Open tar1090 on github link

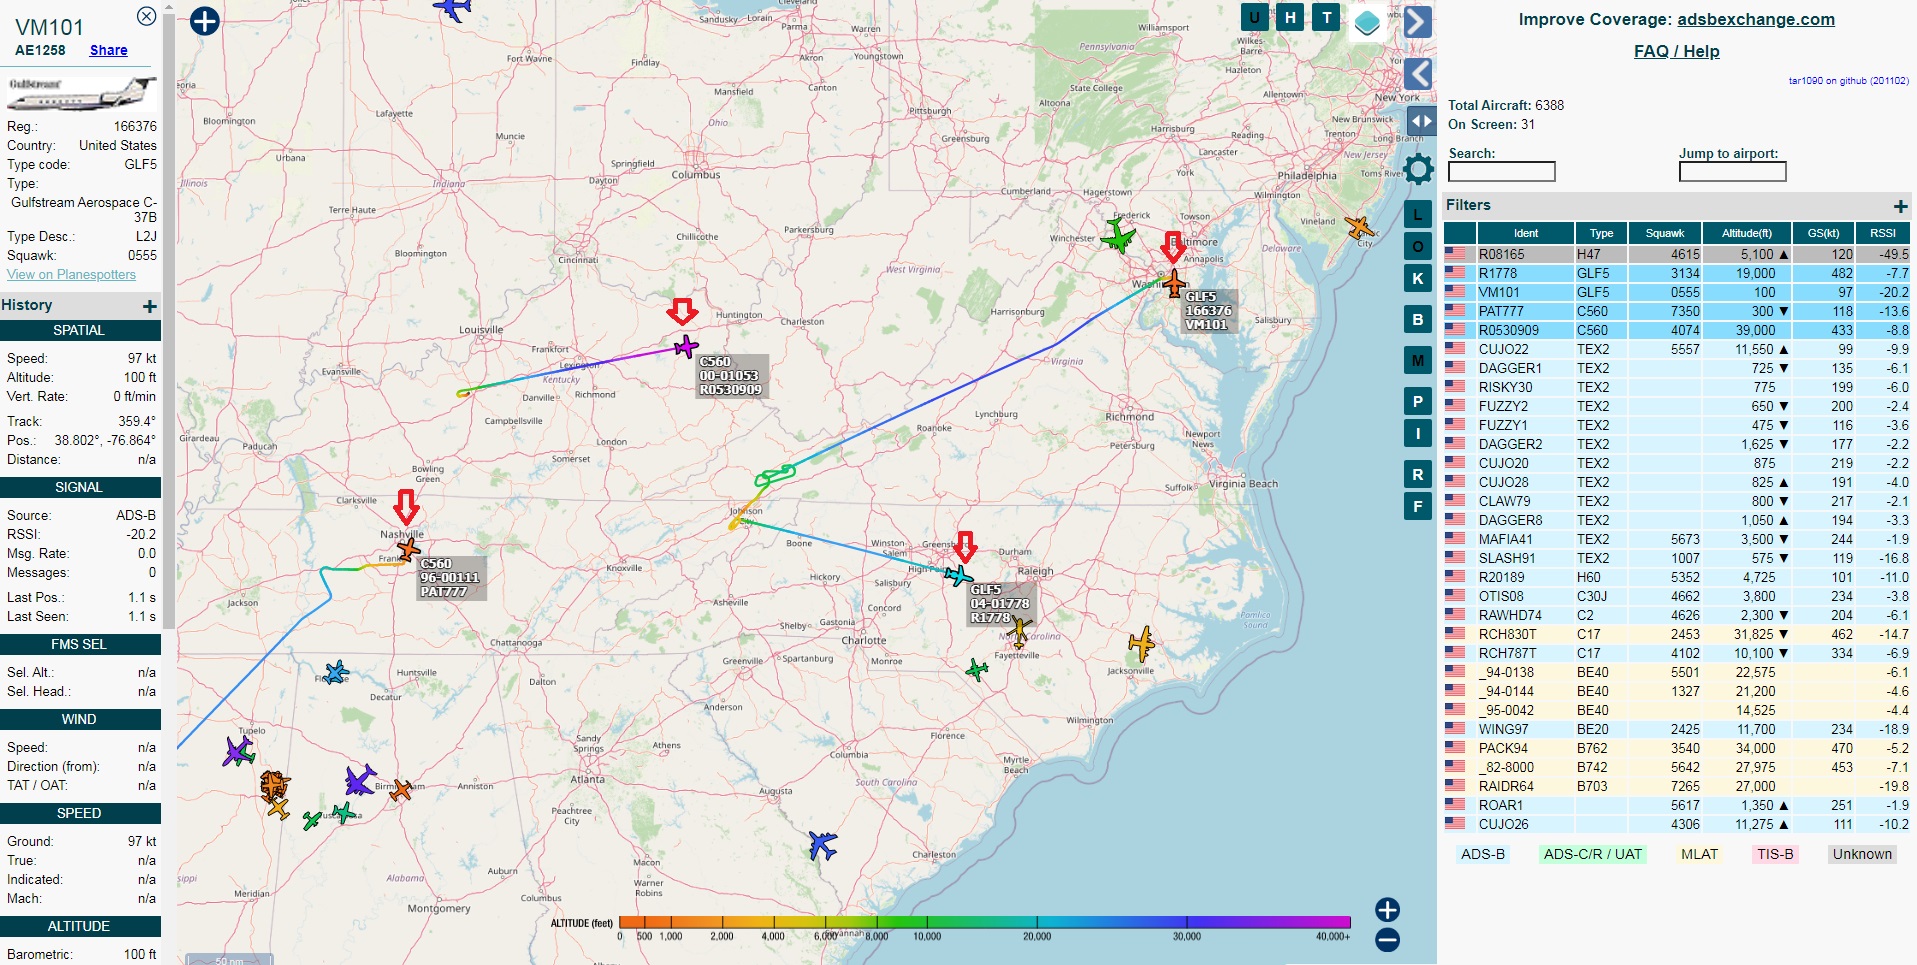click(1848, 81)
